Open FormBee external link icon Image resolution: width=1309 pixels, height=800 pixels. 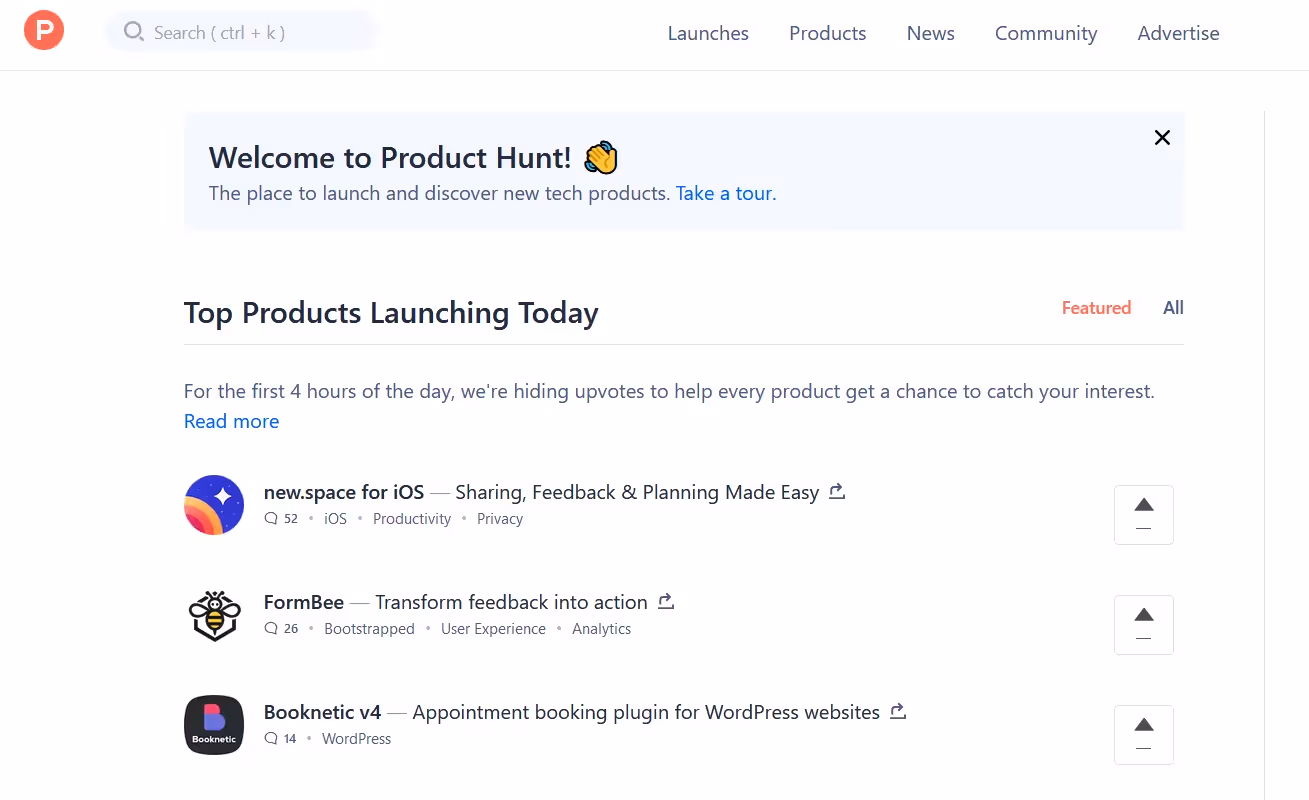666,601
